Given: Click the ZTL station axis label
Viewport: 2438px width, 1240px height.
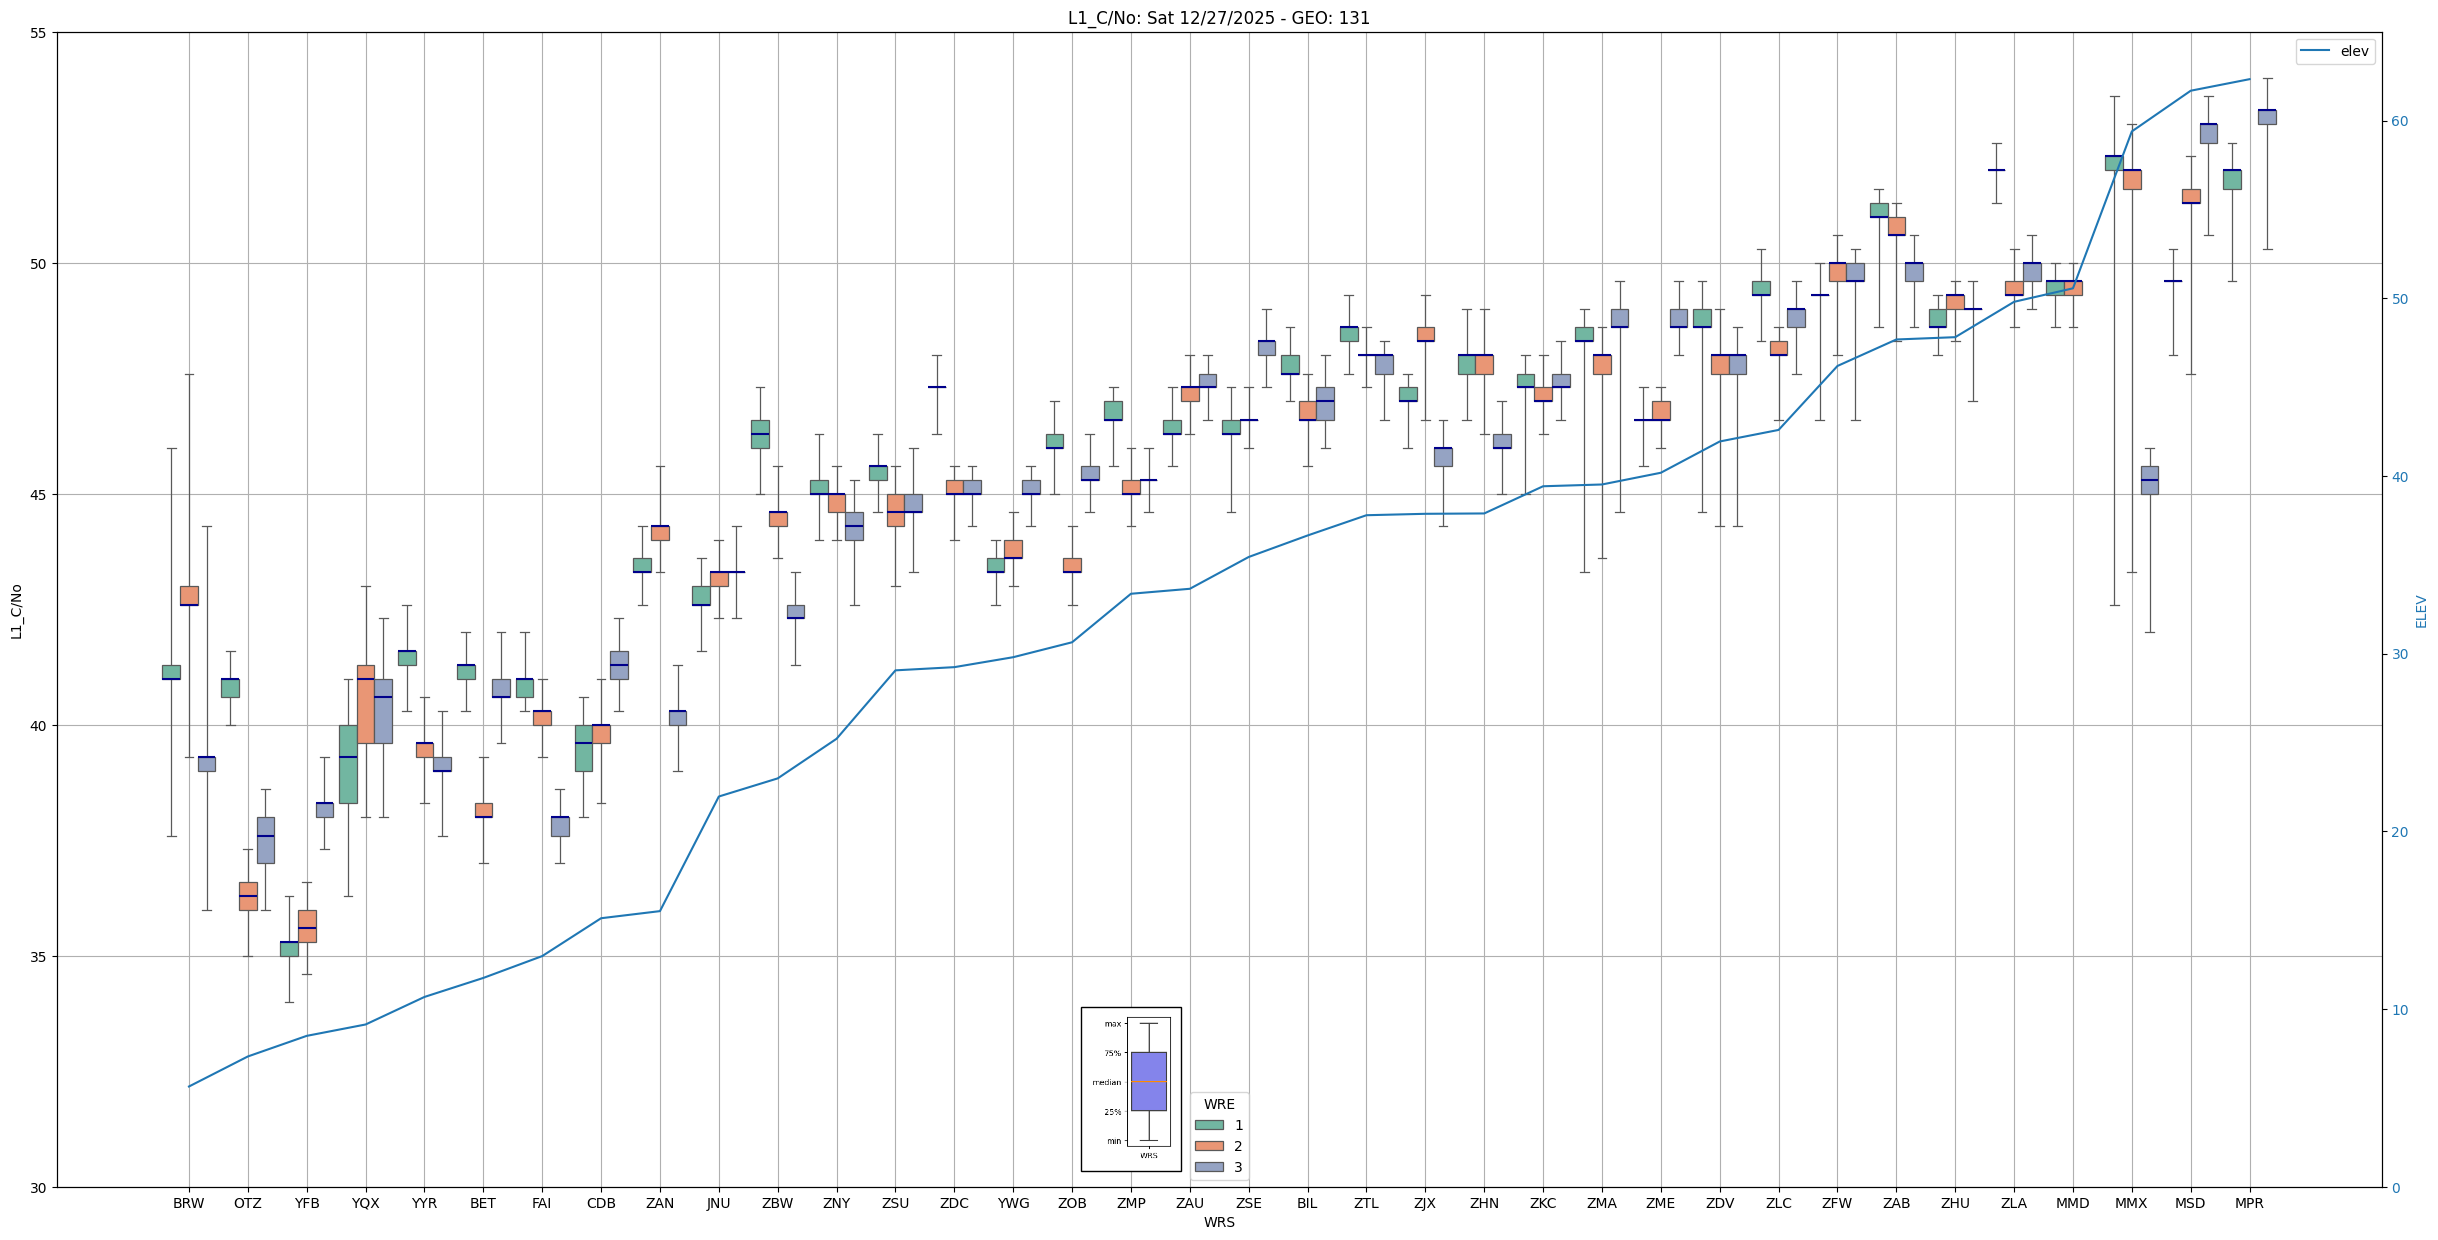Looking at the screenshot, I should [x=1366, y=1203].
